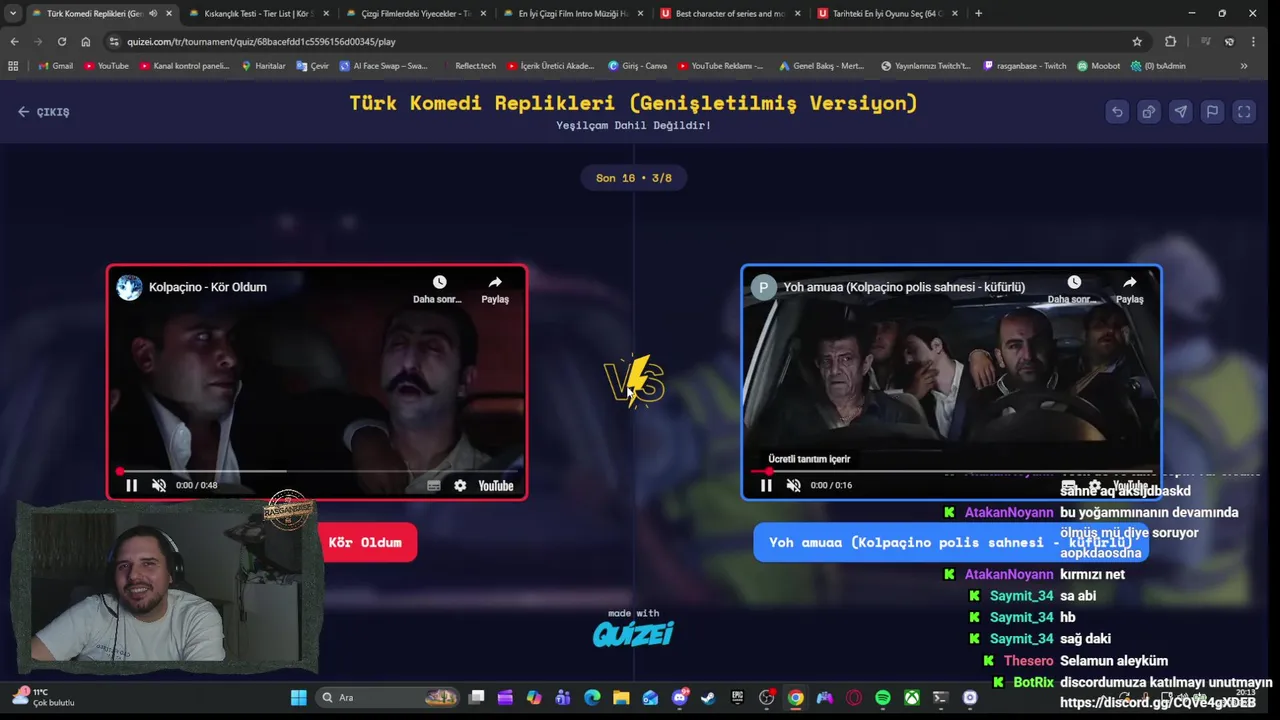This screenshot has height=720, width=1280.
Task: Seek on the Kör Oldum video progress bar
Action: (x=317, y=471)
